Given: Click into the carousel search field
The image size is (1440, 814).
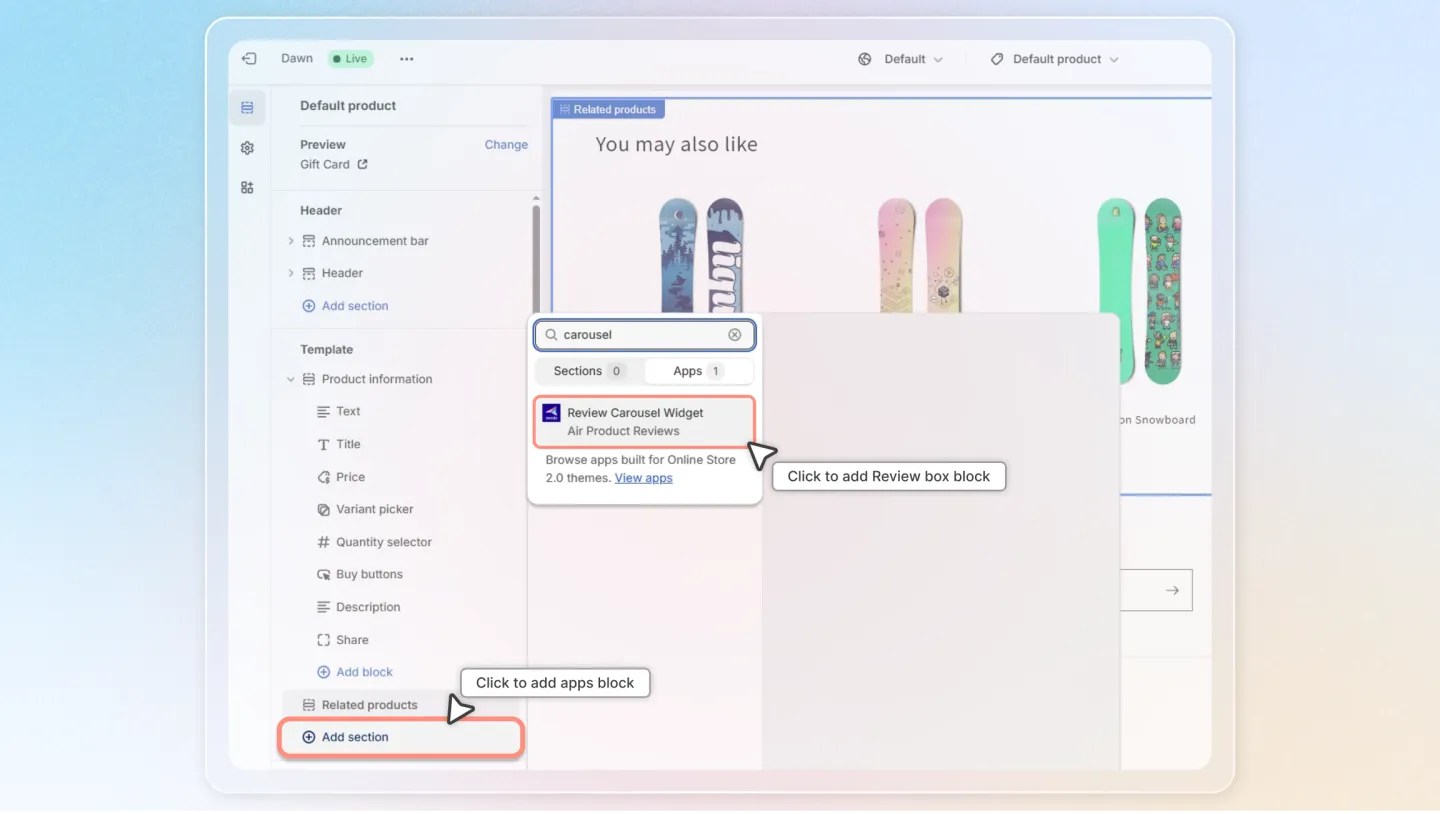Looking at the screenshot, I should [x=645, y=335].
